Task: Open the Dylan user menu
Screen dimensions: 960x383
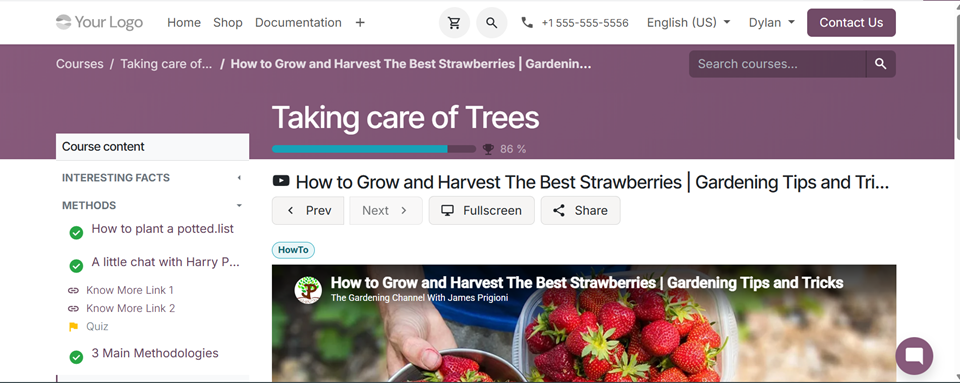Action: coord(771,23)
